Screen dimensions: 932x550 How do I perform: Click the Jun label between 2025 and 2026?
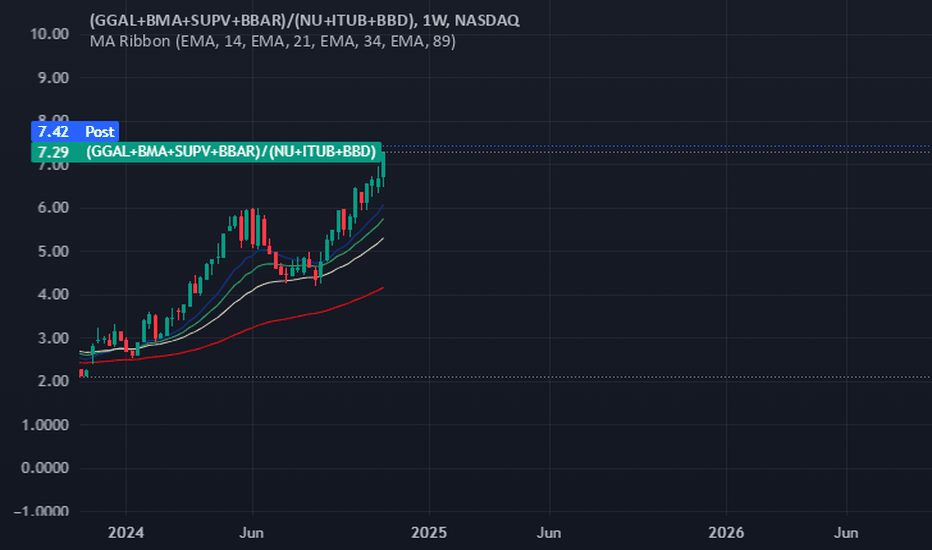(549, 532)
